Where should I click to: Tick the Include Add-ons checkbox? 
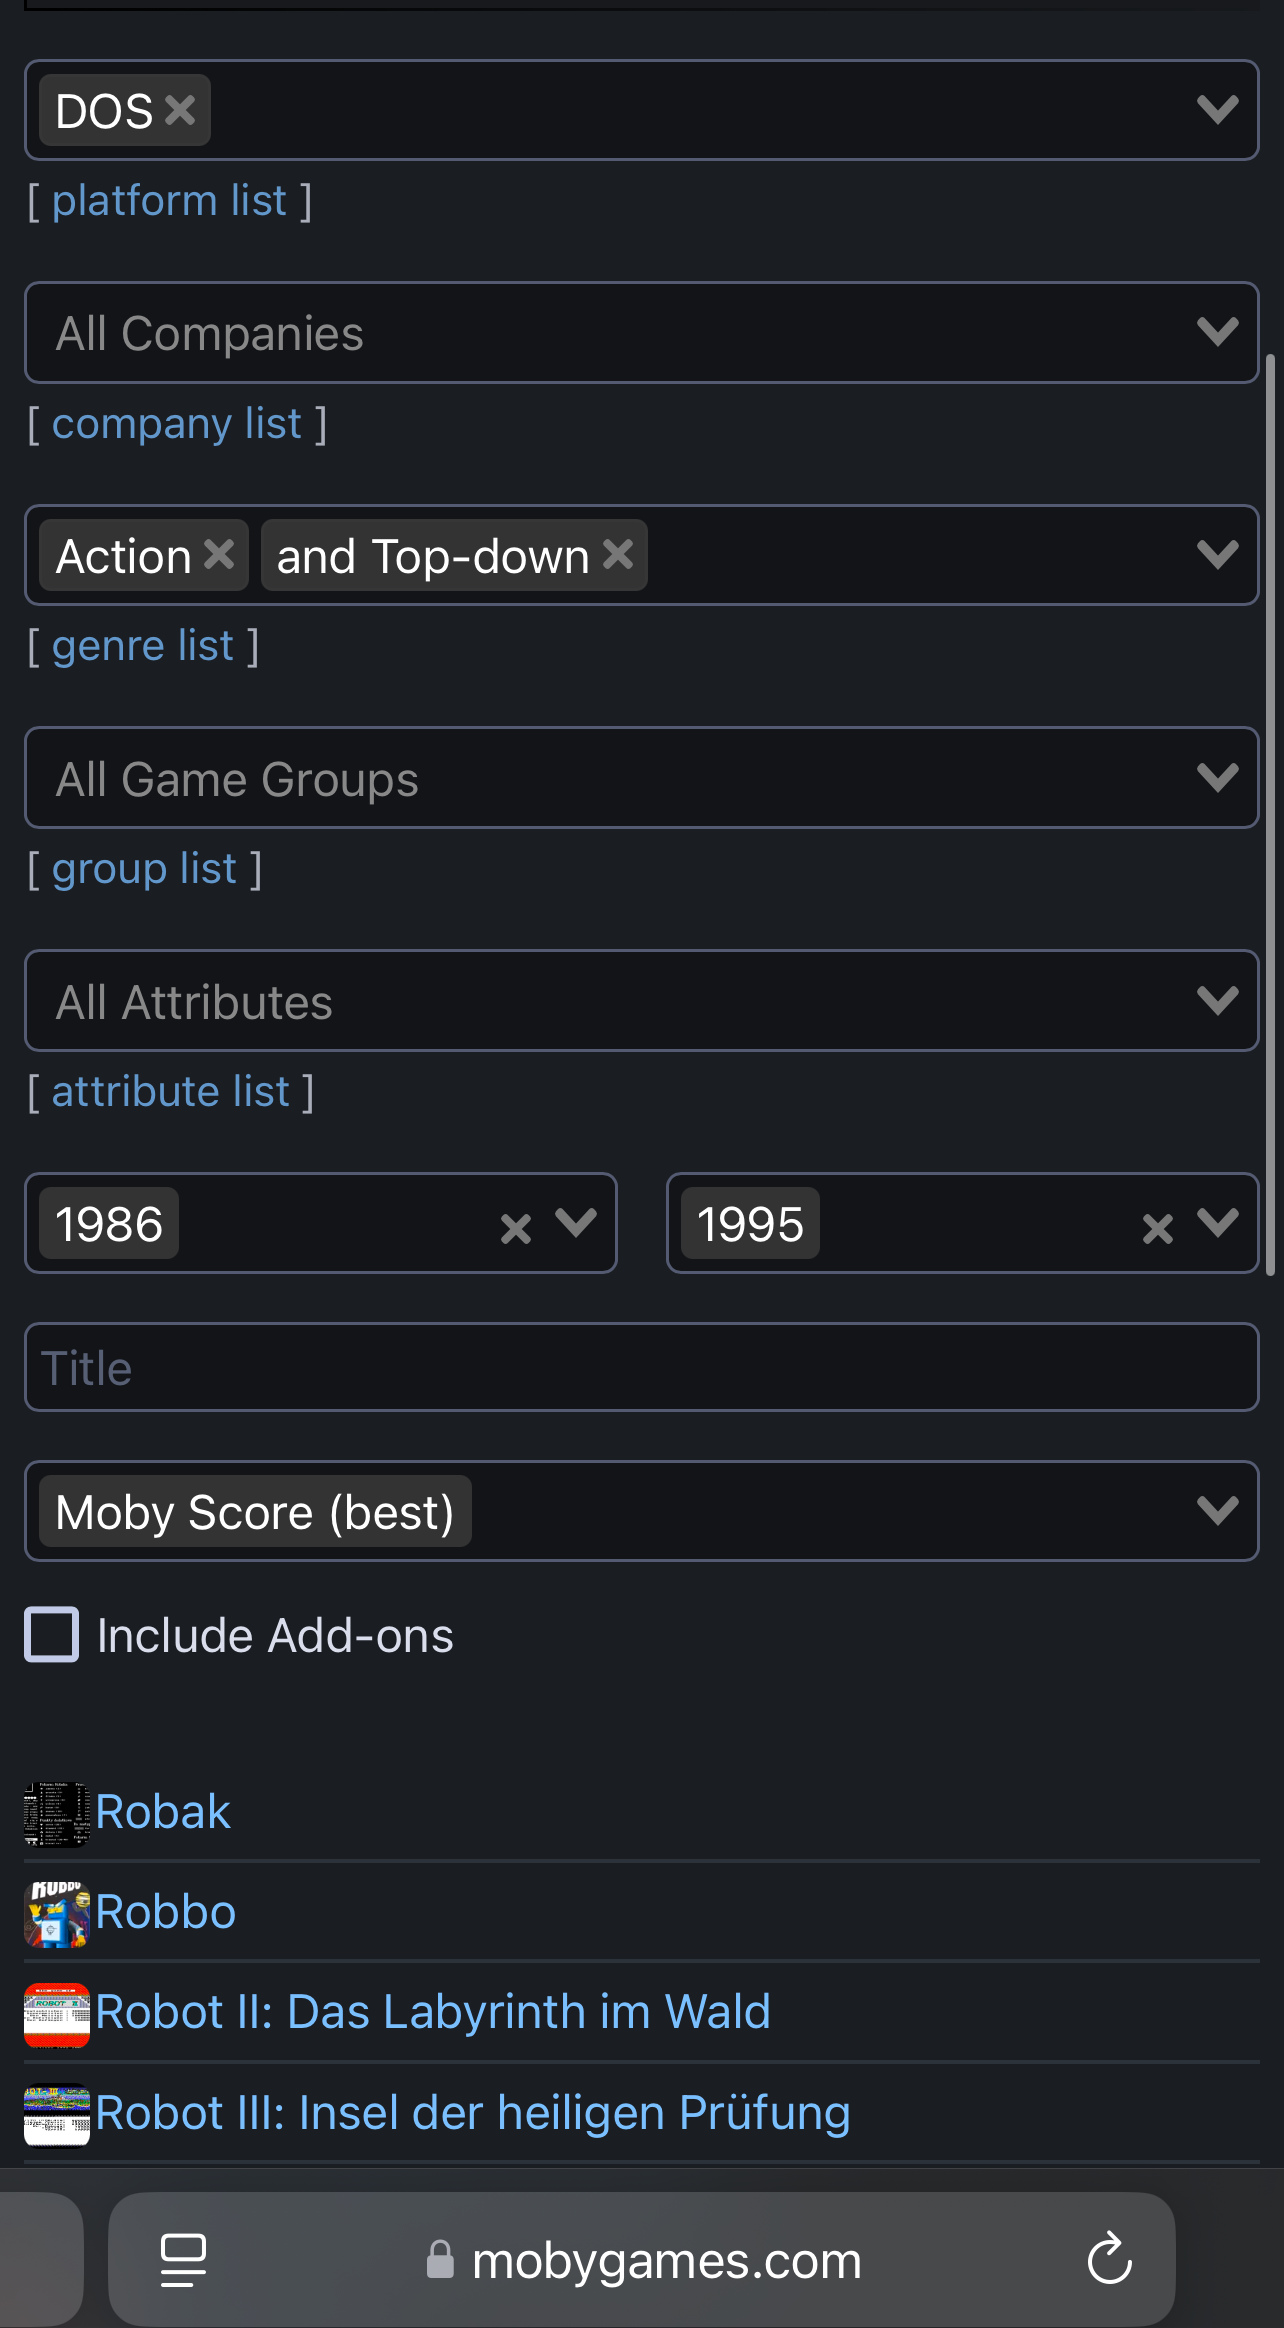click(x=52, y=1634)
